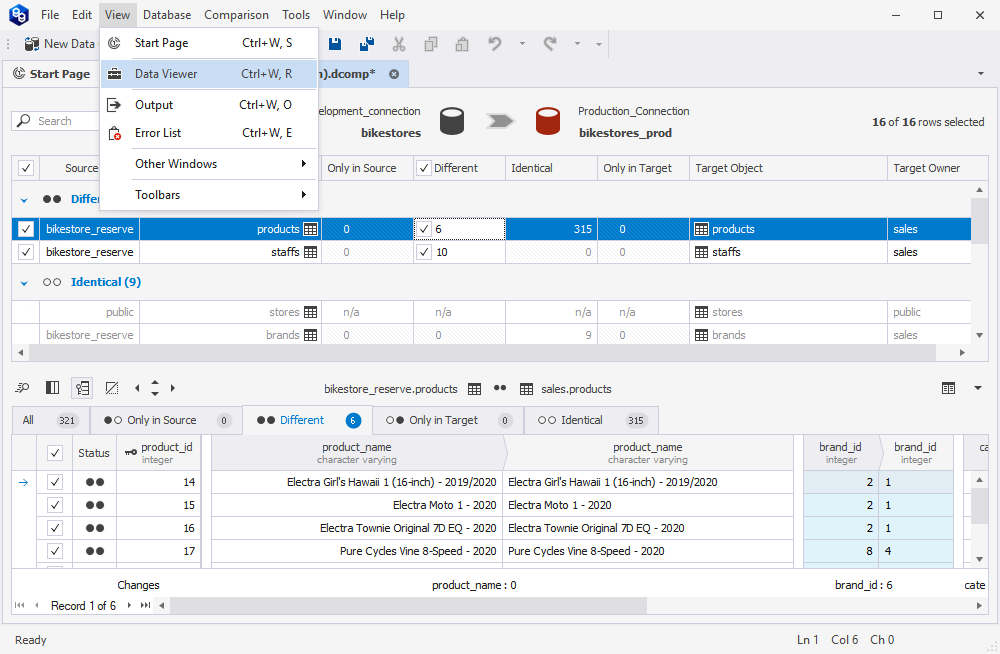Toggle the tree detail view icon
The image size is (1000, 654).
[82, 388]
